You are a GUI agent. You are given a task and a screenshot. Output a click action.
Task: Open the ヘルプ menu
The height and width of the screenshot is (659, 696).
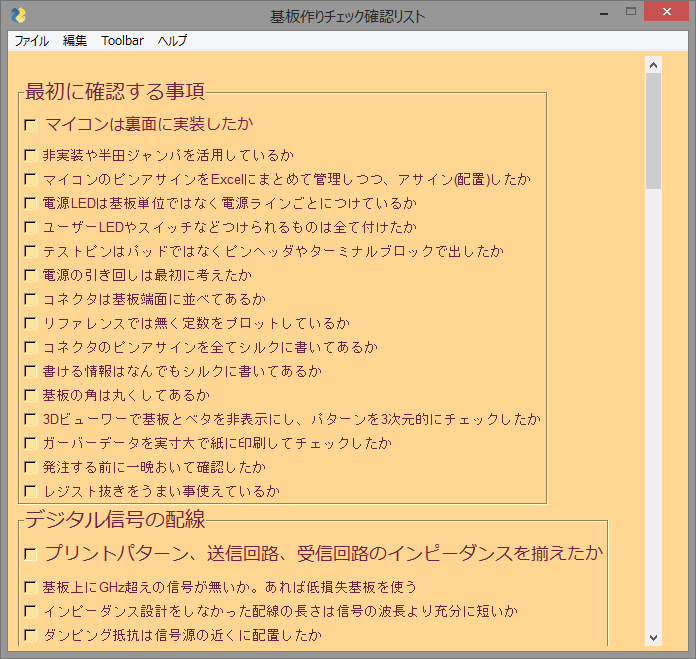[172, 41]
